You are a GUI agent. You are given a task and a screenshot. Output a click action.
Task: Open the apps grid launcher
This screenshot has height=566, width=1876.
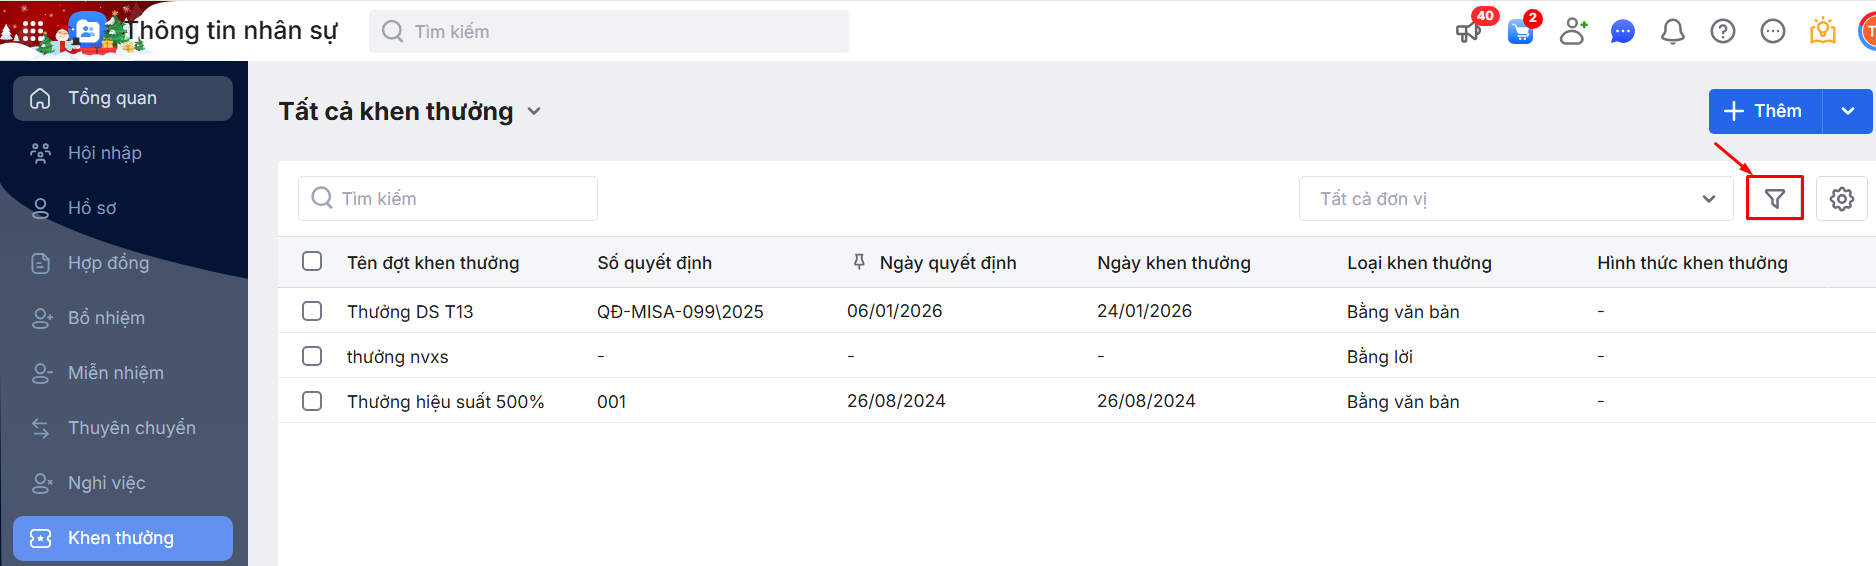(x=33, y=32)
